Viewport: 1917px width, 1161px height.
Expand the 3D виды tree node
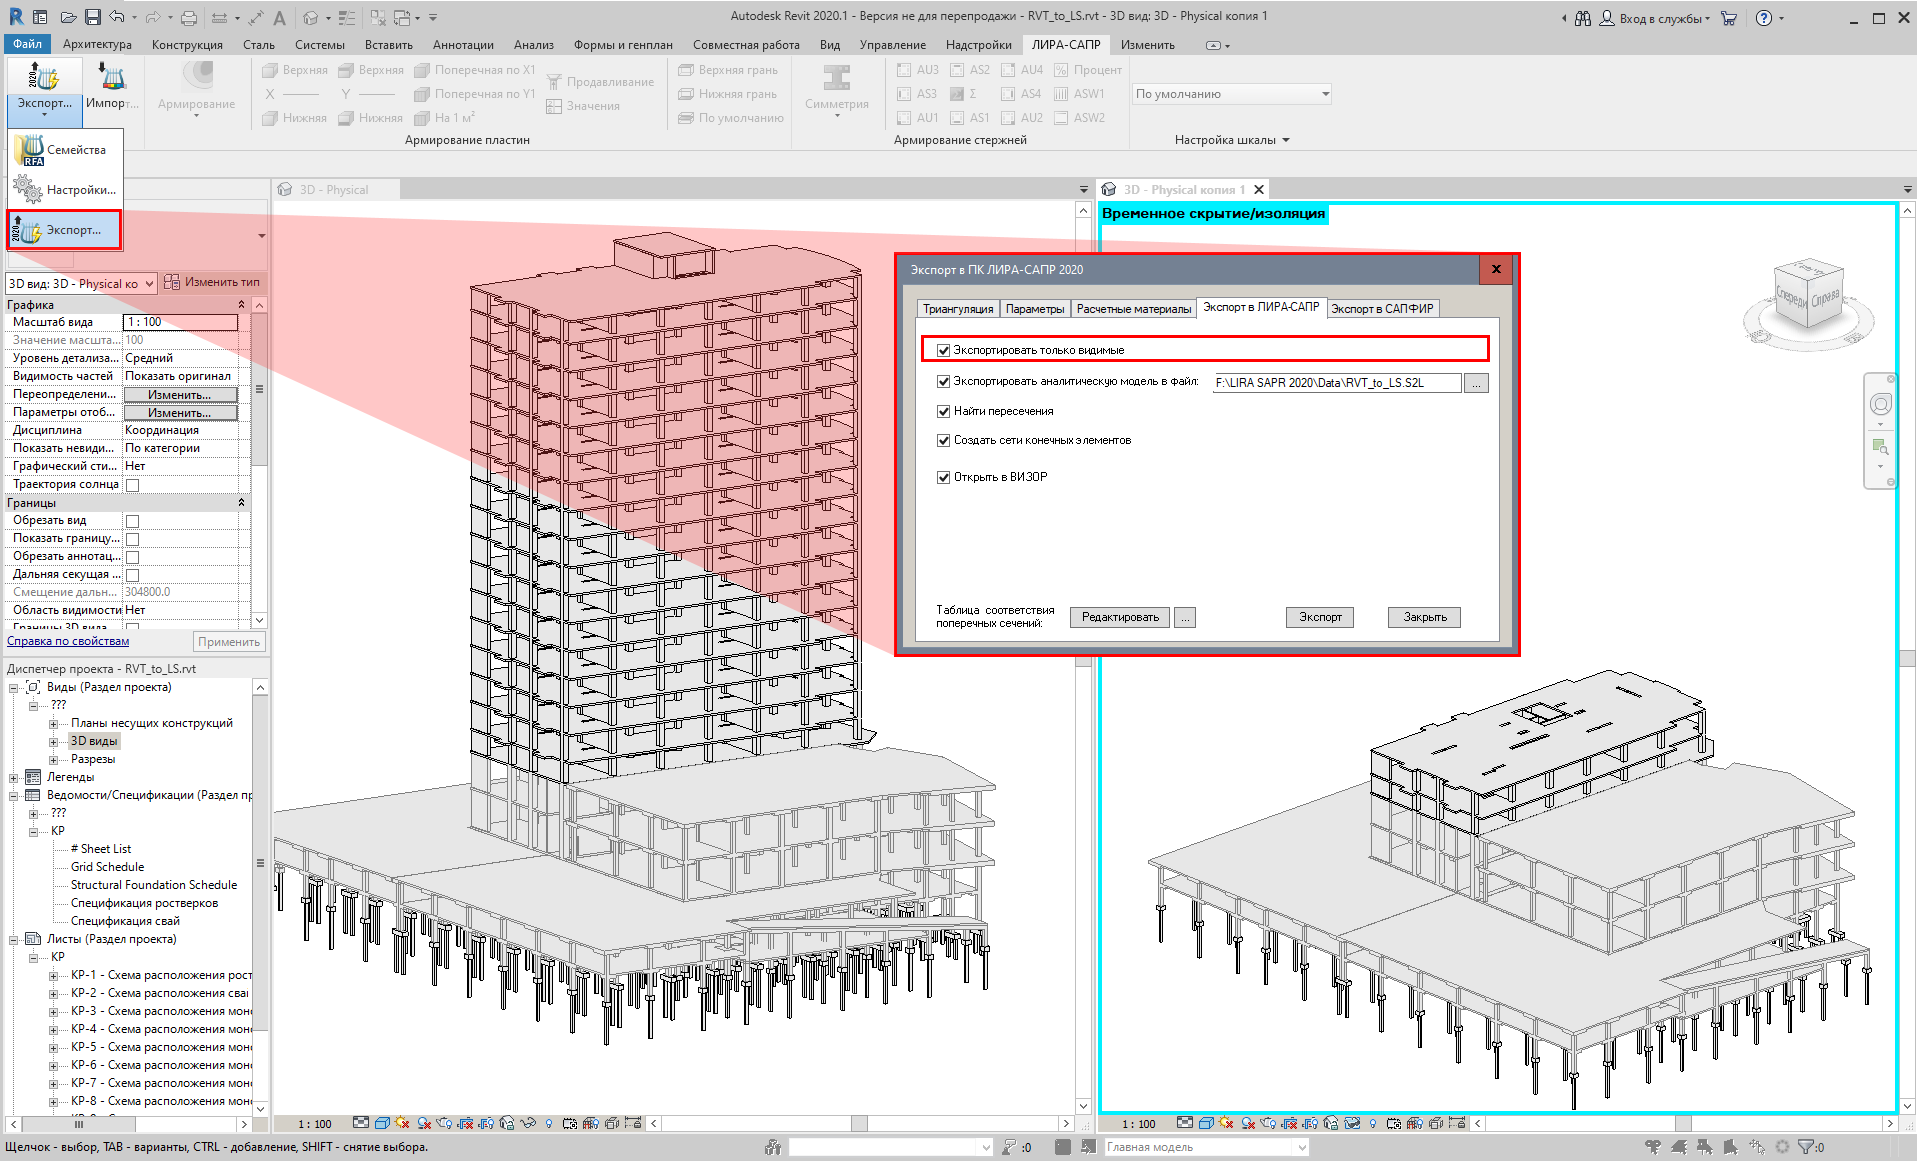(x=54, y=741)
